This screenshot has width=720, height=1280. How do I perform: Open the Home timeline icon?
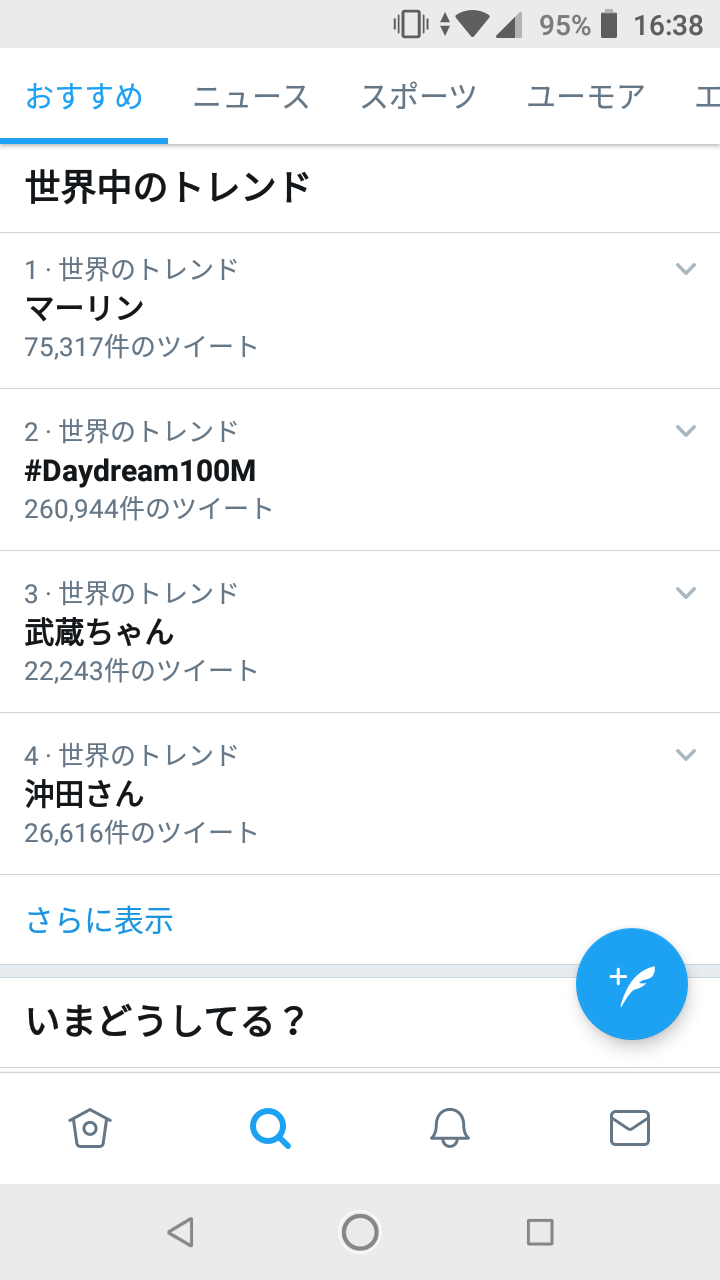pyautogui.click(x=90, y=1128)
